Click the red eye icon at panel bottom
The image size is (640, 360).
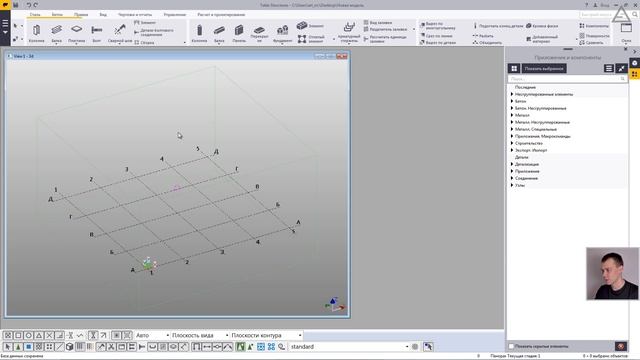pos(621,346)
